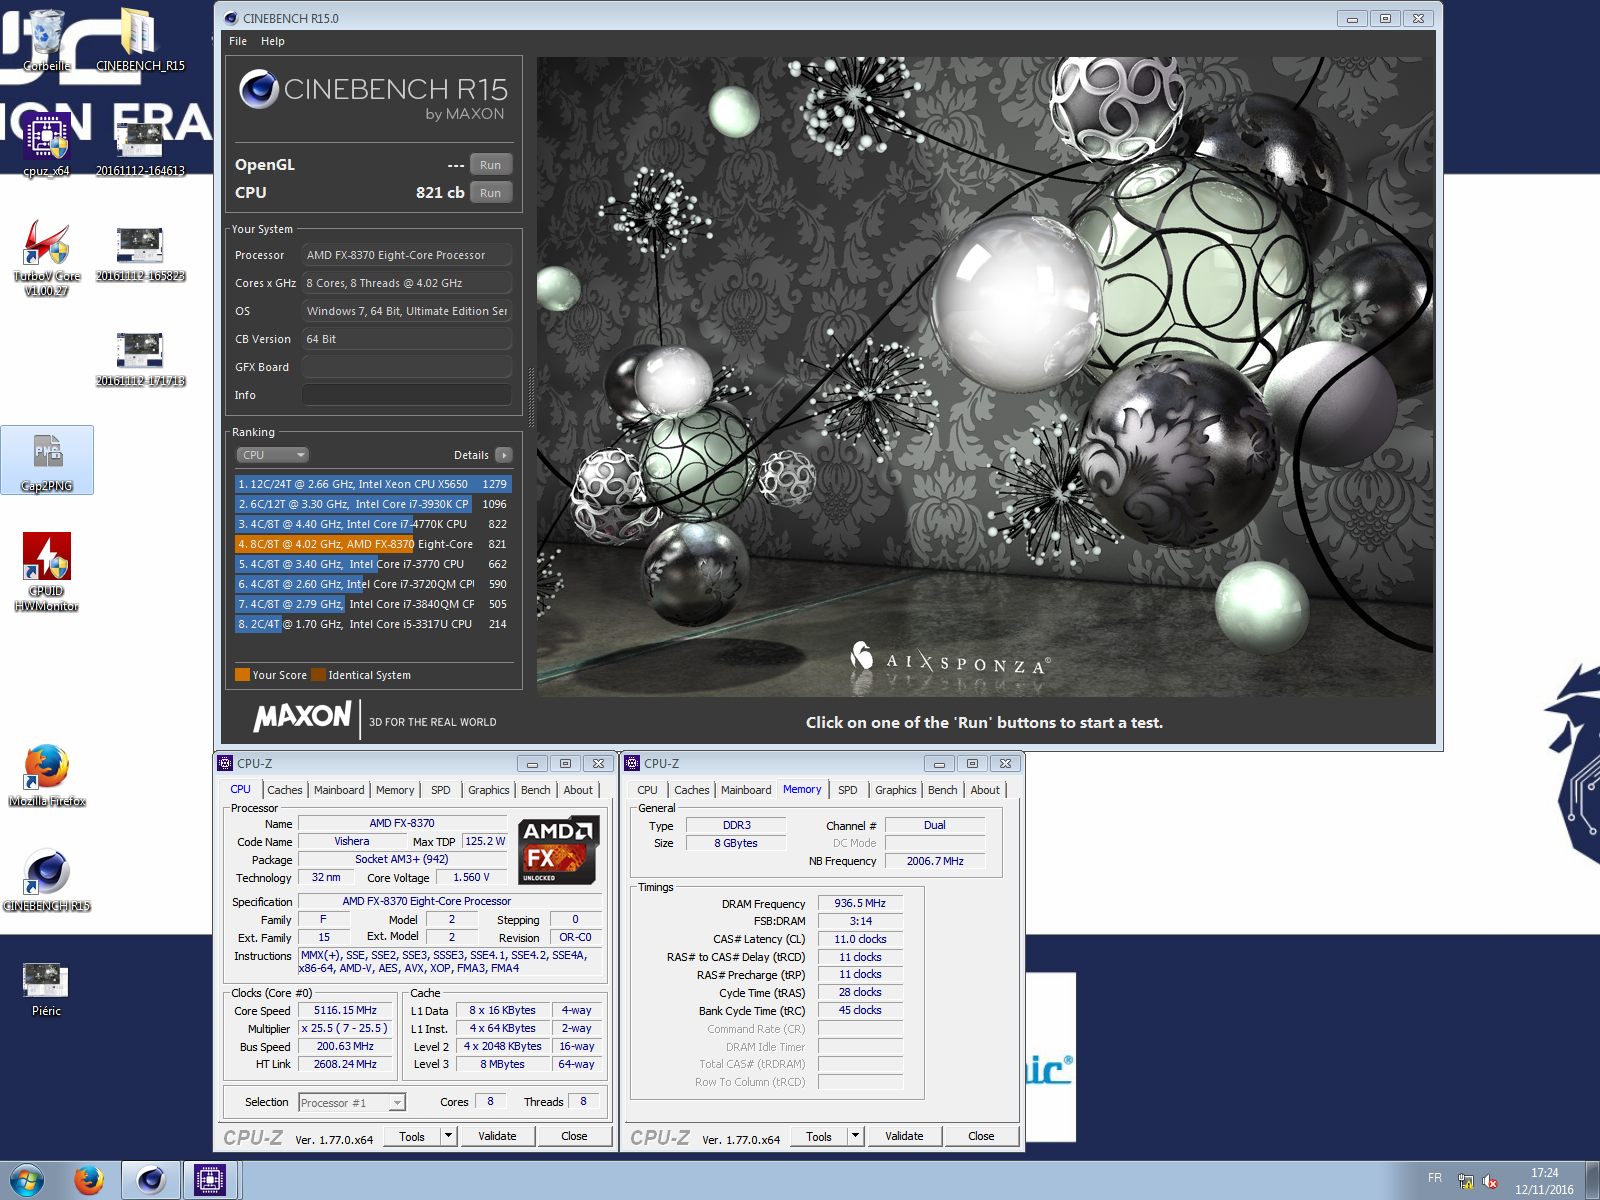This screenshot has width=1600, height=1200.
Task: Select the AMD FX-8370 ranking row
Action: 374,544
